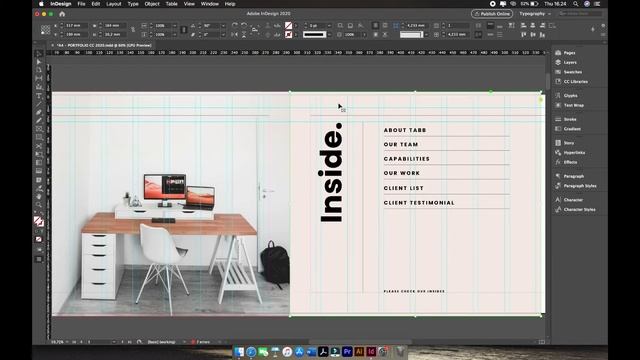The height and width of the screenshot is (360, 640).
Task: Click the Adobe Stock search field
Action: pos(580,14)
